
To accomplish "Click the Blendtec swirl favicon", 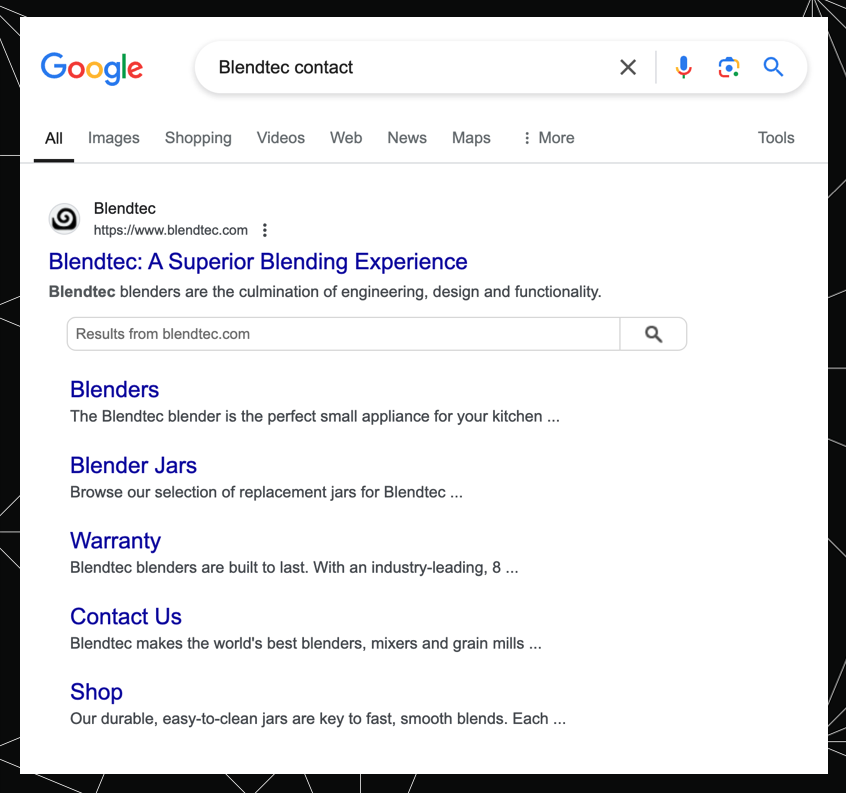I will pos(64,218).
